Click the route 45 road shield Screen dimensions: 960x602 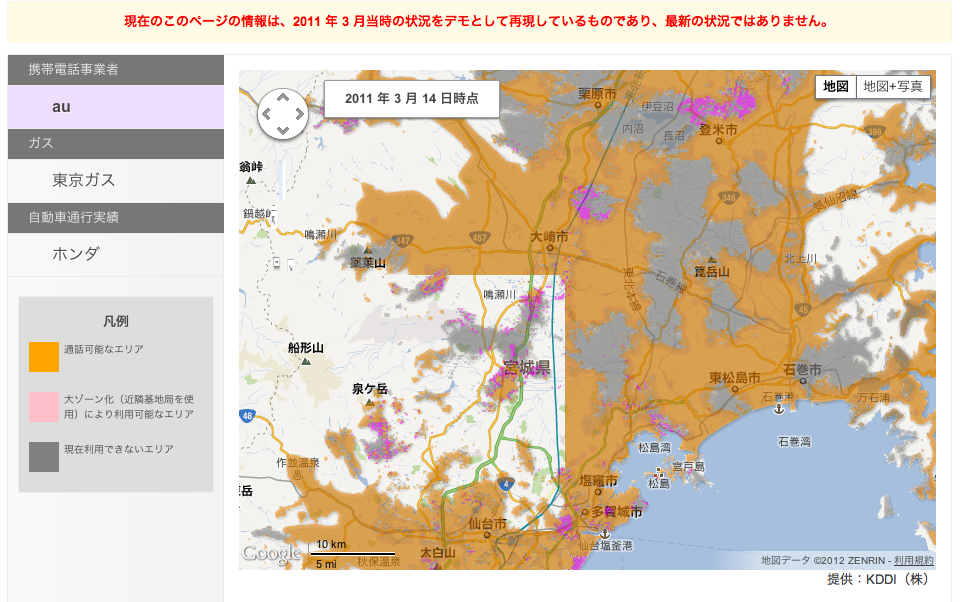803,309
